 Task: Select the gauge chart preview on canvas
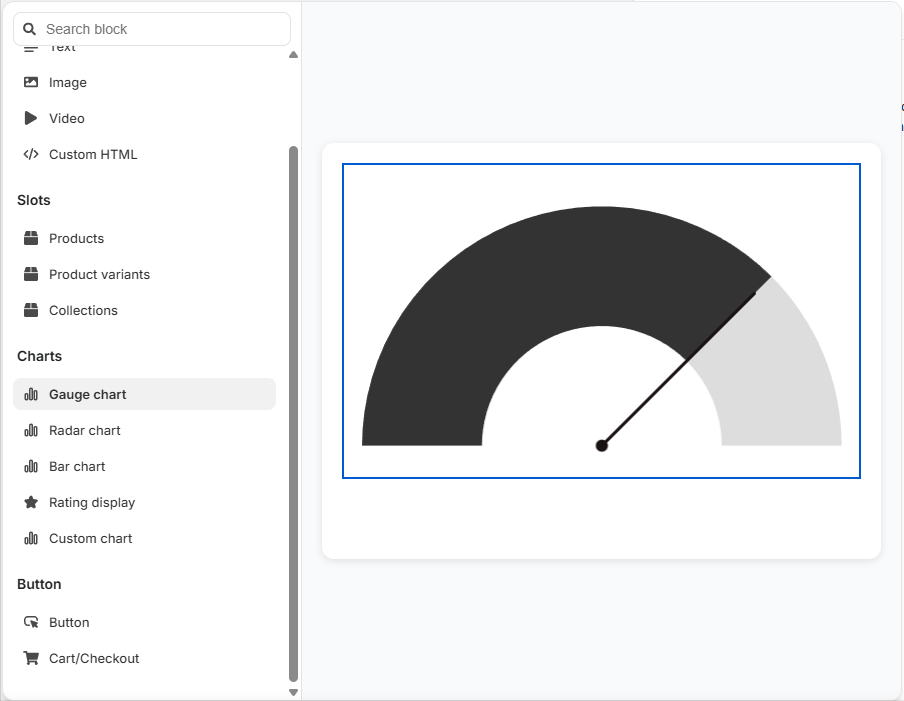(602, 321)
